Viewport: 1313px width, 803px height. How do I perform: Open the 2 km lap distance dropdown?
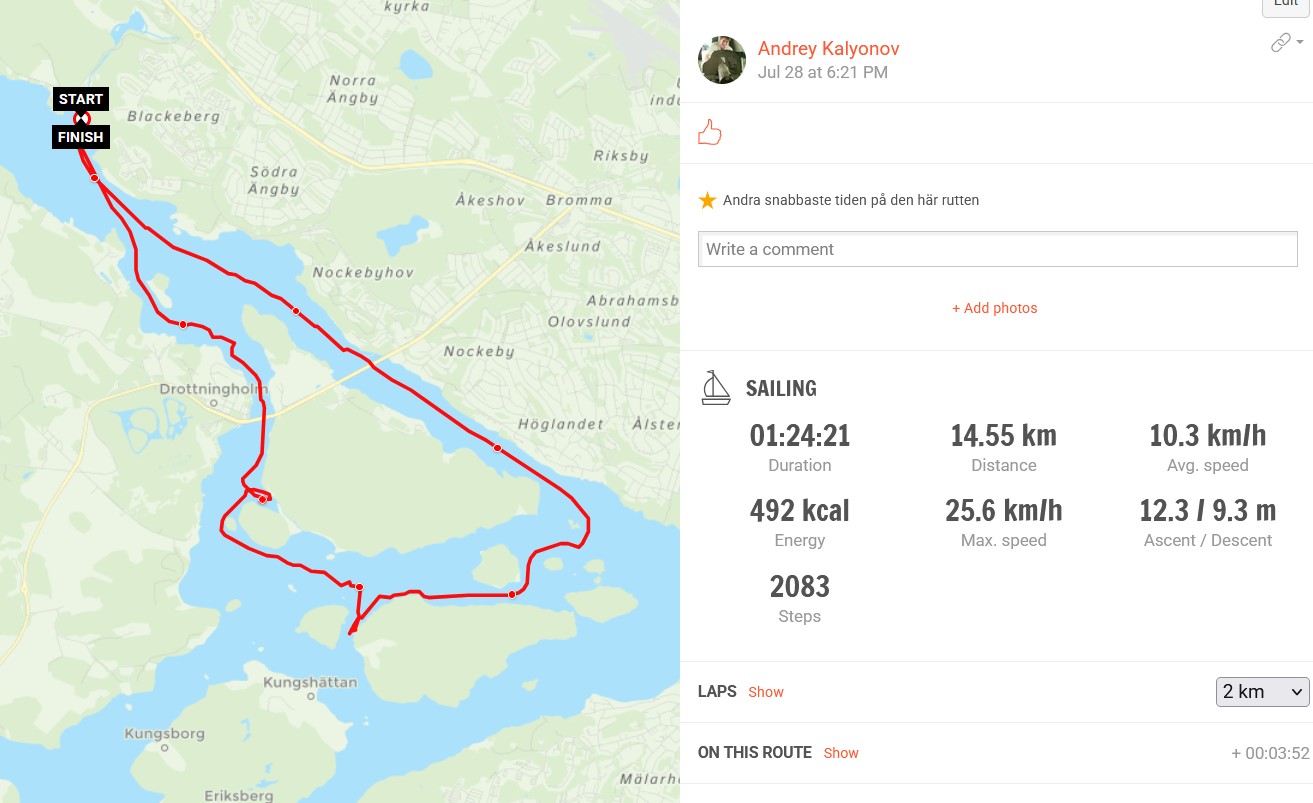tap(1262, 691)
